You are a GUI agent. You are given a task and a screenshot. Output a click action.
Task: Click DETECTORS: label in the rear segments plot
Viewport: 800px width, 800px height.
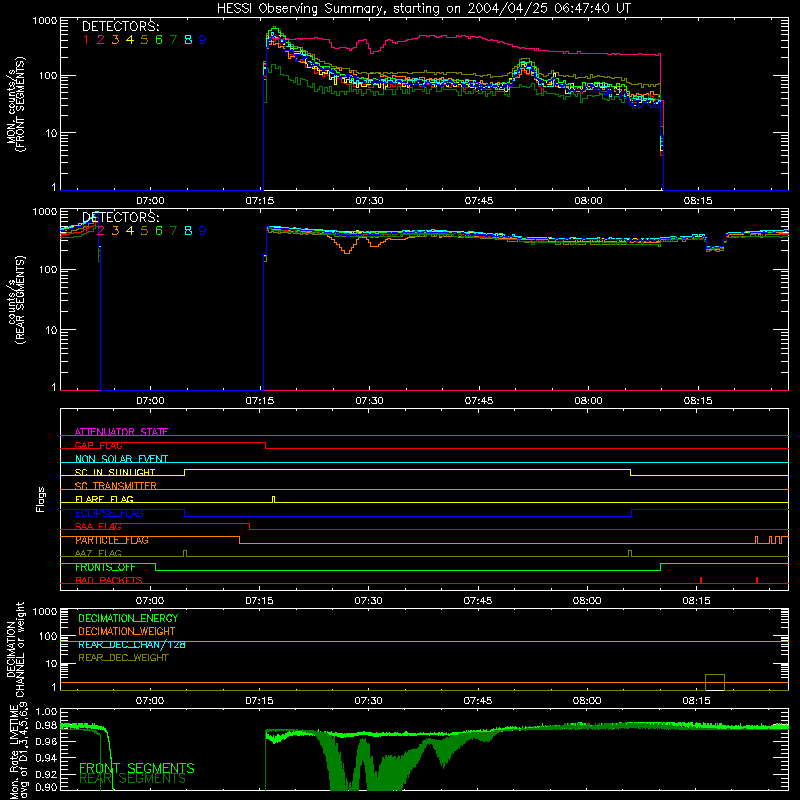point(120,217)
